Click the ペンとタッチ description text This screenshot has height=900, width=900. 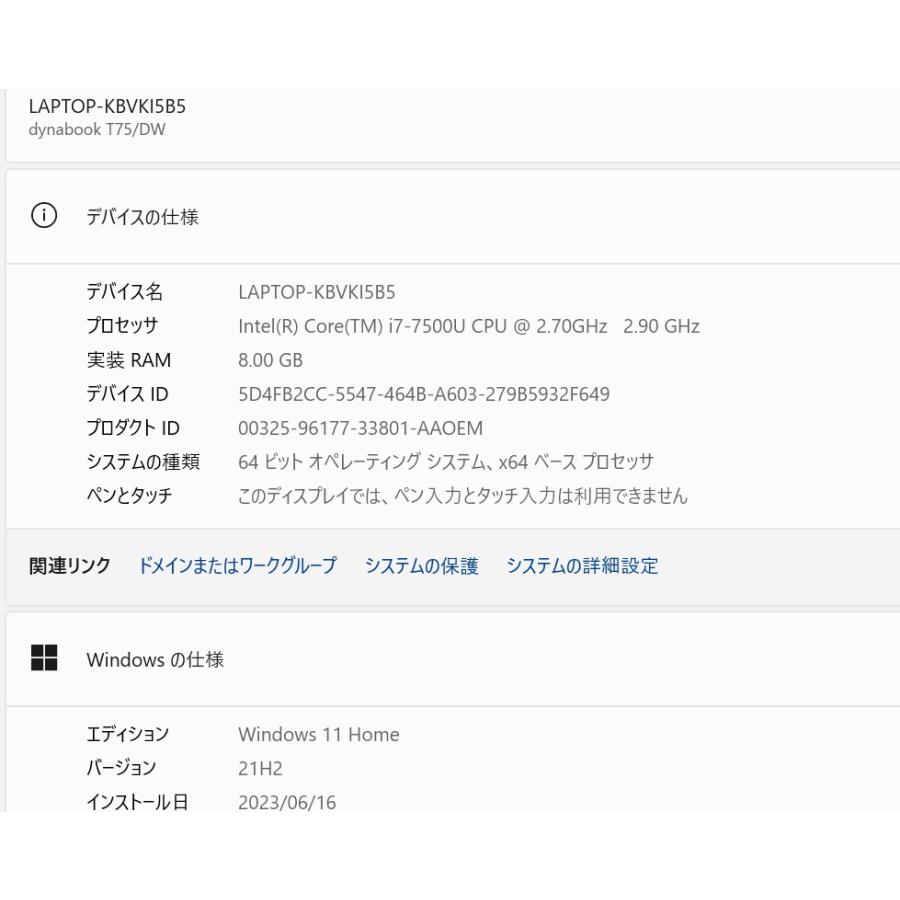click(x=462, y=496)
